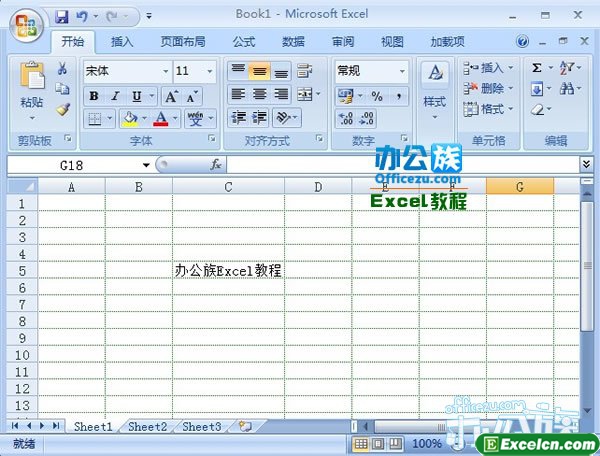
Task: Toggle Underline formatting
Action: point(137,96)
